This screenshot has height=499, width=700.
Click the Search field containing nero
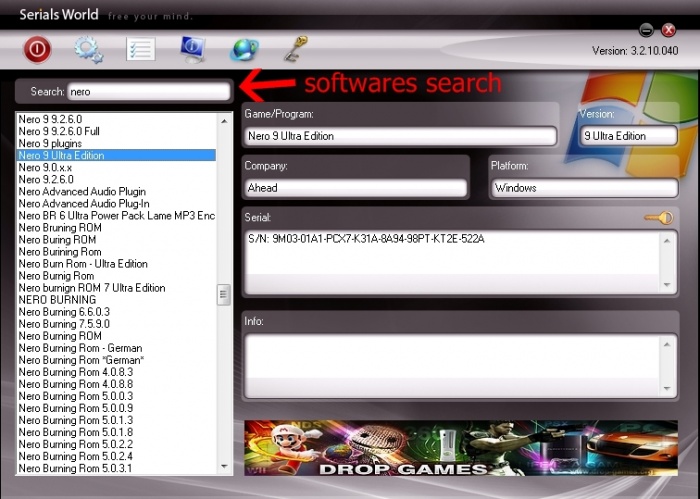click(x=149, y=91)
